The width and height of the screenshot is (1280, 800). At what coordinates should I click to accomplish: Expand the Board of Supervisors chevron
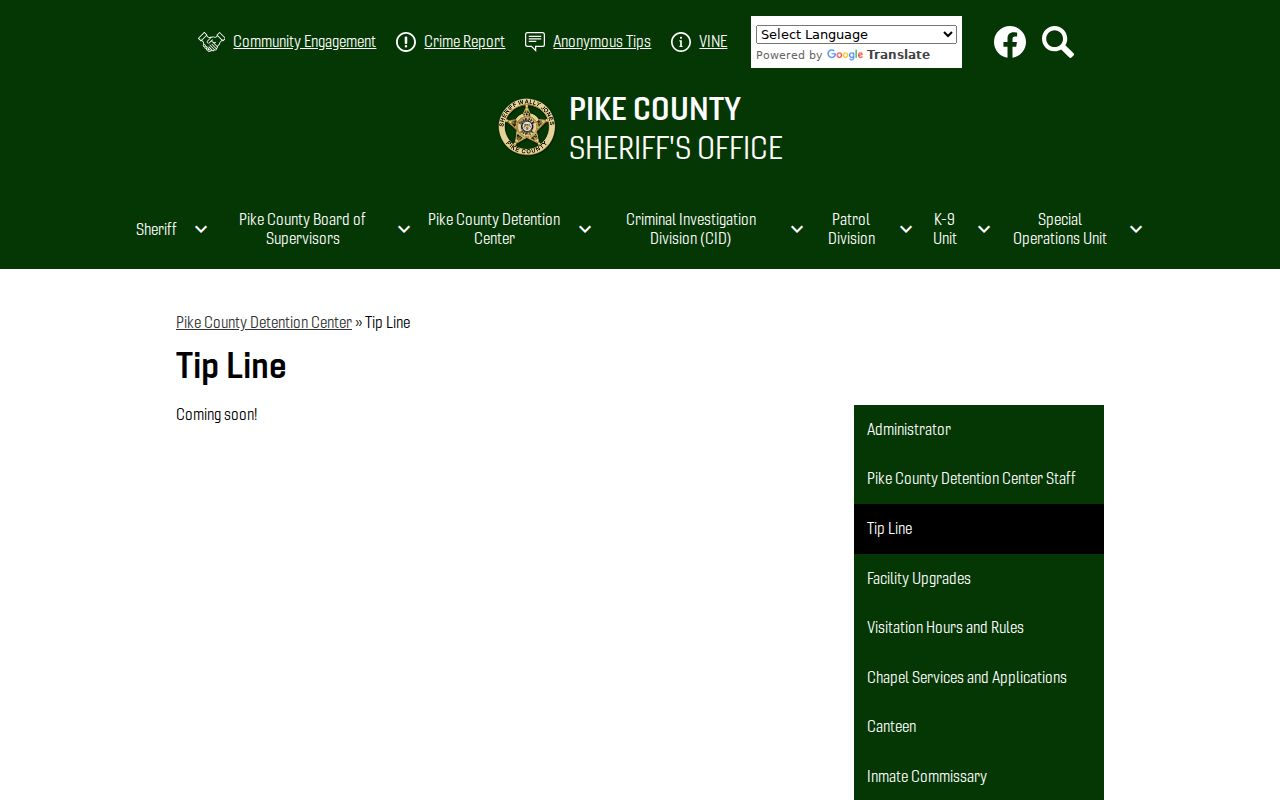click(x=404, y=229)
